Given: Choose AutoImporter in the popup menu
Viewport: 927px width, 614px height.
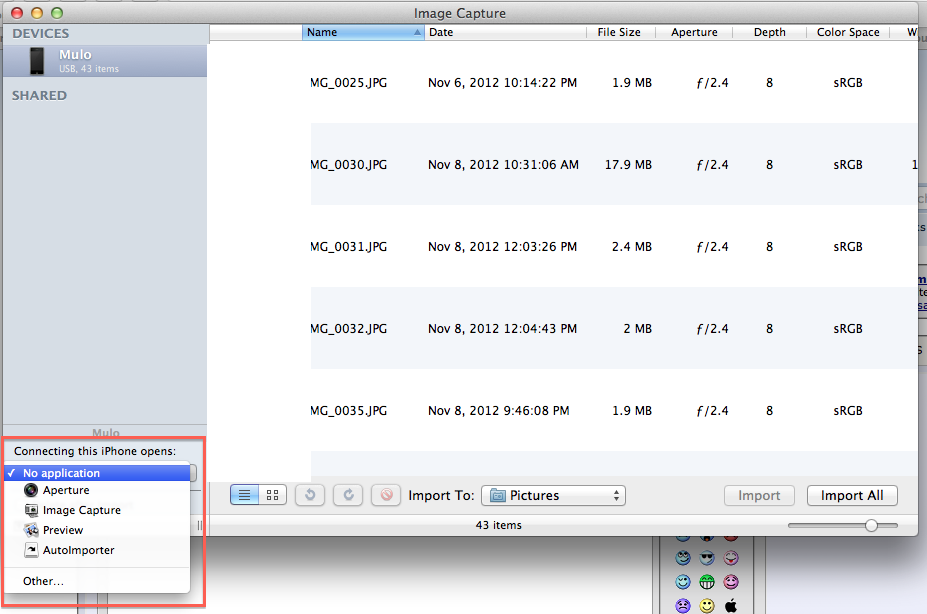Looking at the screenshot, I should 98,550.
